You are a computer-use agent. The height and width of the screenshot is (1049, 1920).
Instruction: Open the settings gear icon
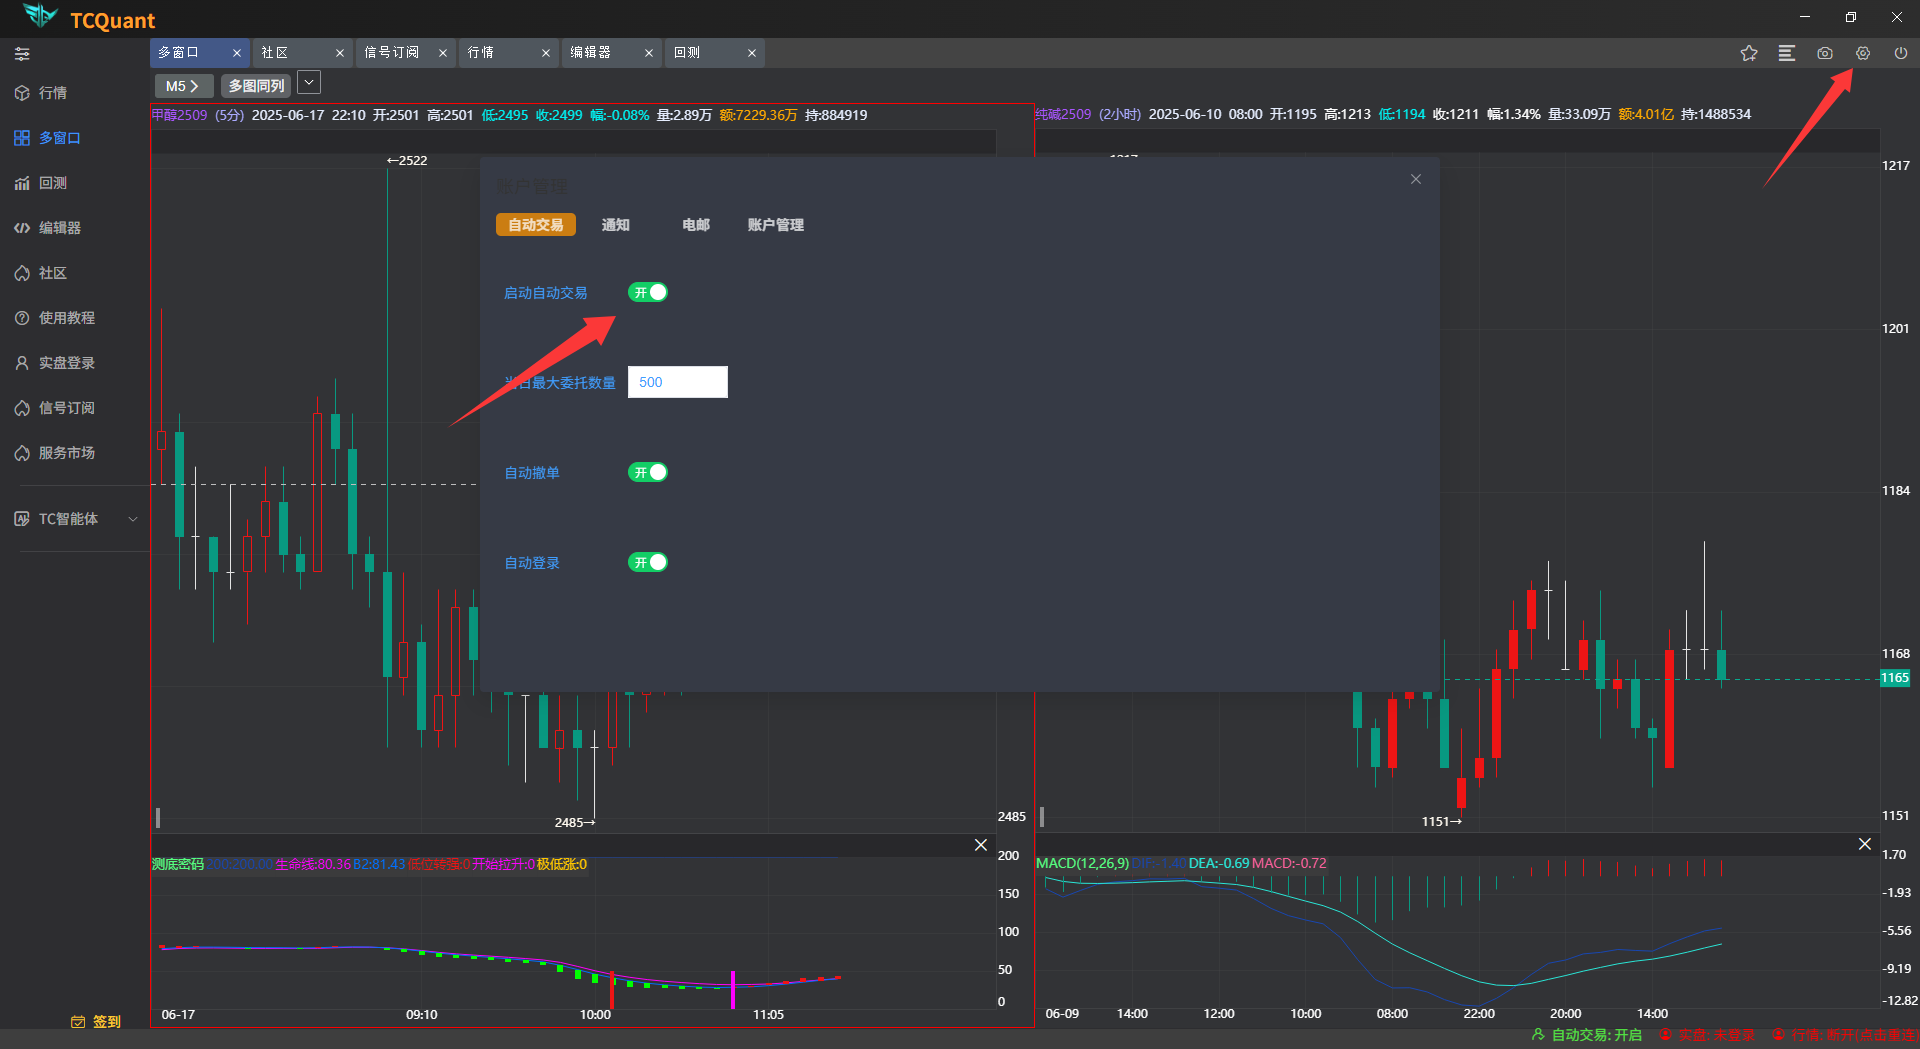1862,53
